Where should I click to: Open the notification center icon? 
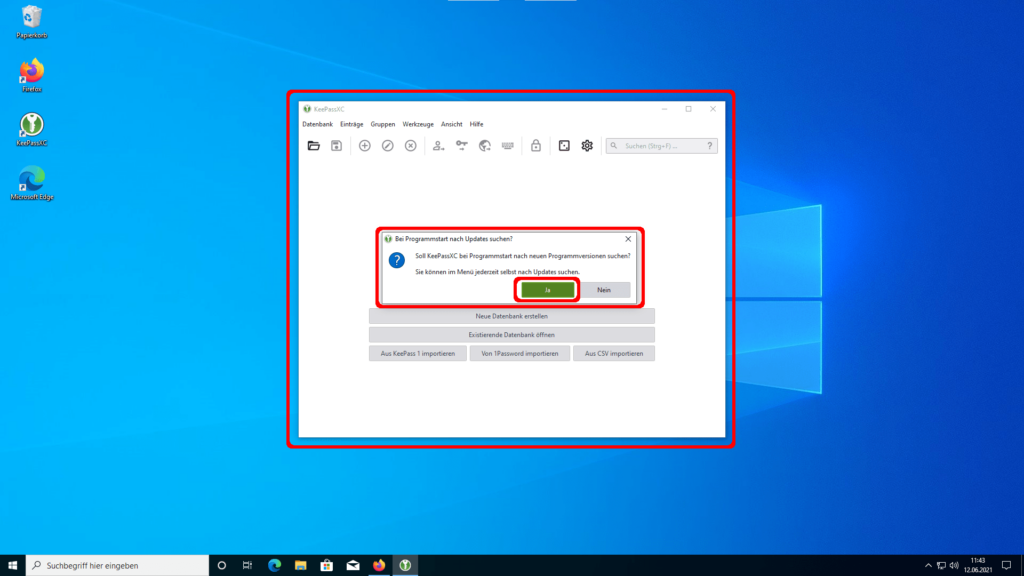[x=1006, y=566]
